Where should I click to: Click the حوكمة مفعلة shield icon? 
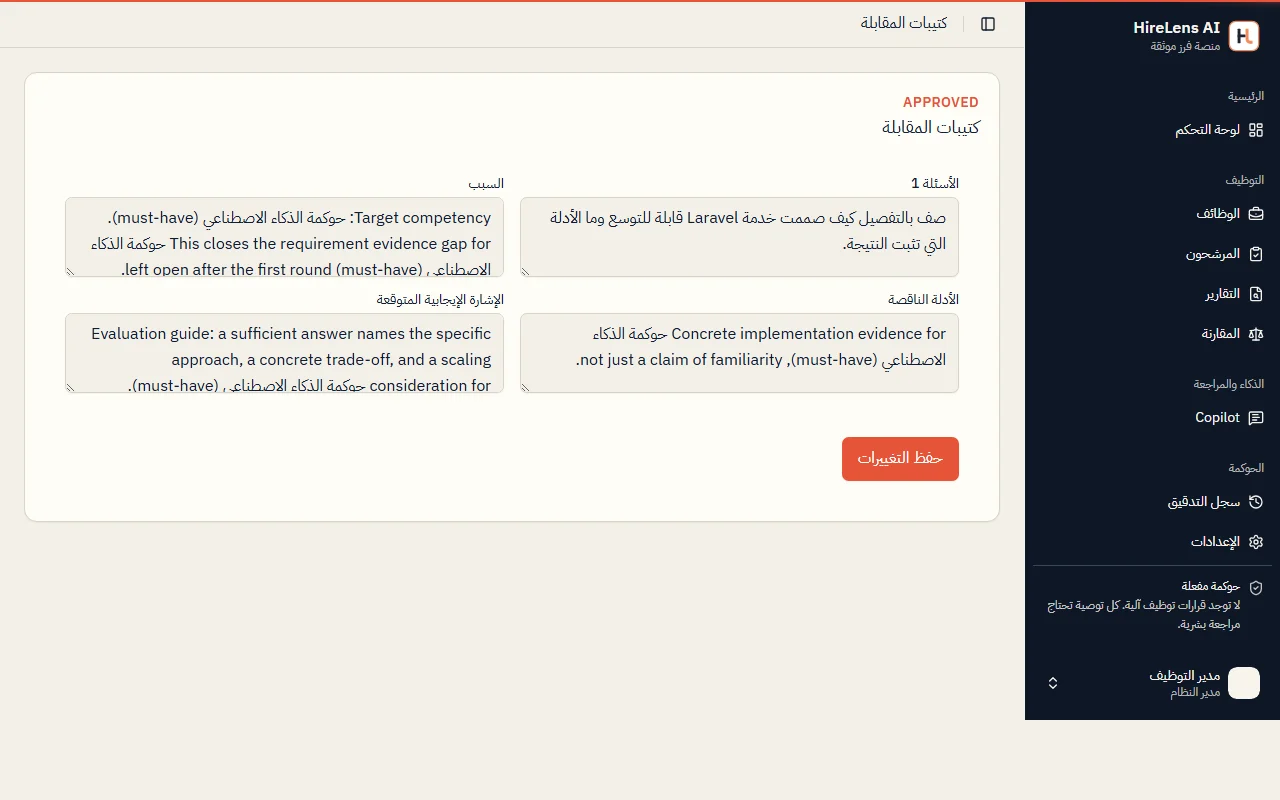(x=1256, y=588)
